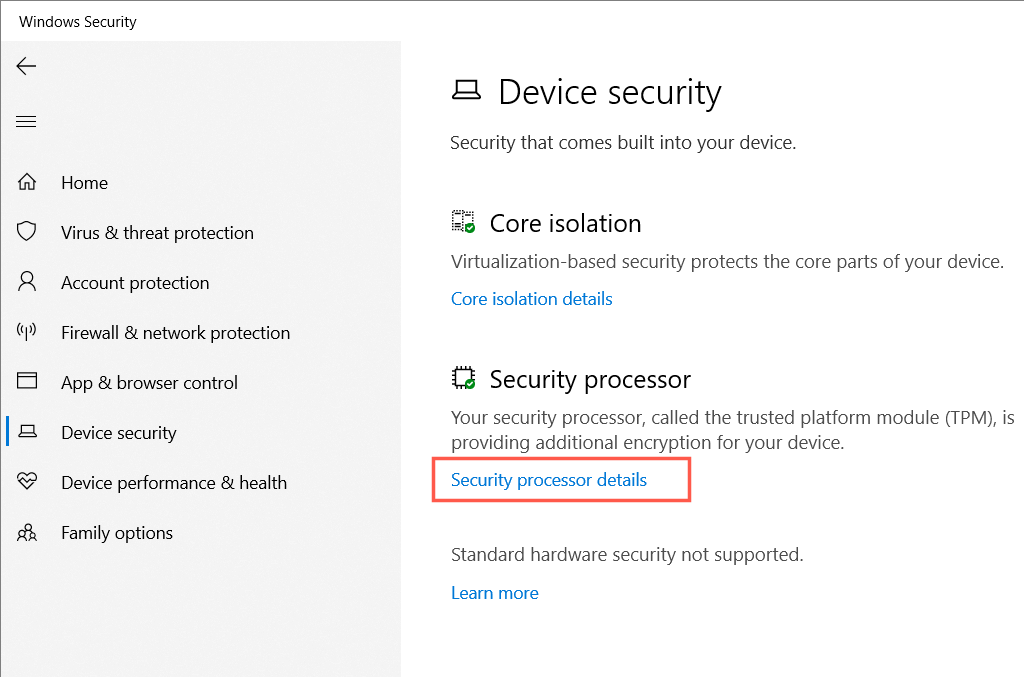Click the Security processor chip icon
Viewport: 1024px width, 677px height.
coord(463,379)
